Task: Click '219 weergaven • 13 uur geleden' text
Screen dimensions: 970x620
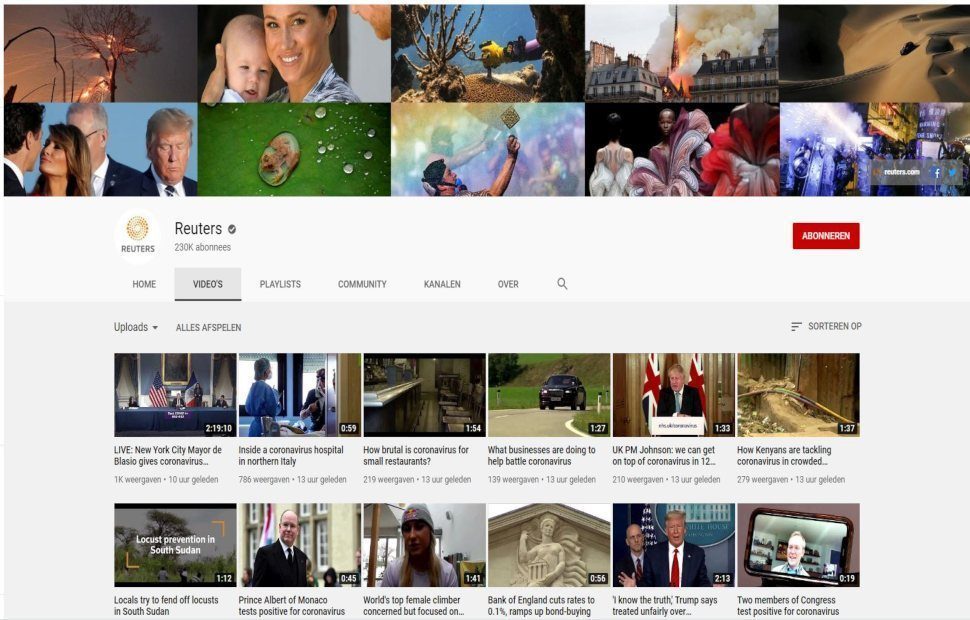Action: (417, 480)
